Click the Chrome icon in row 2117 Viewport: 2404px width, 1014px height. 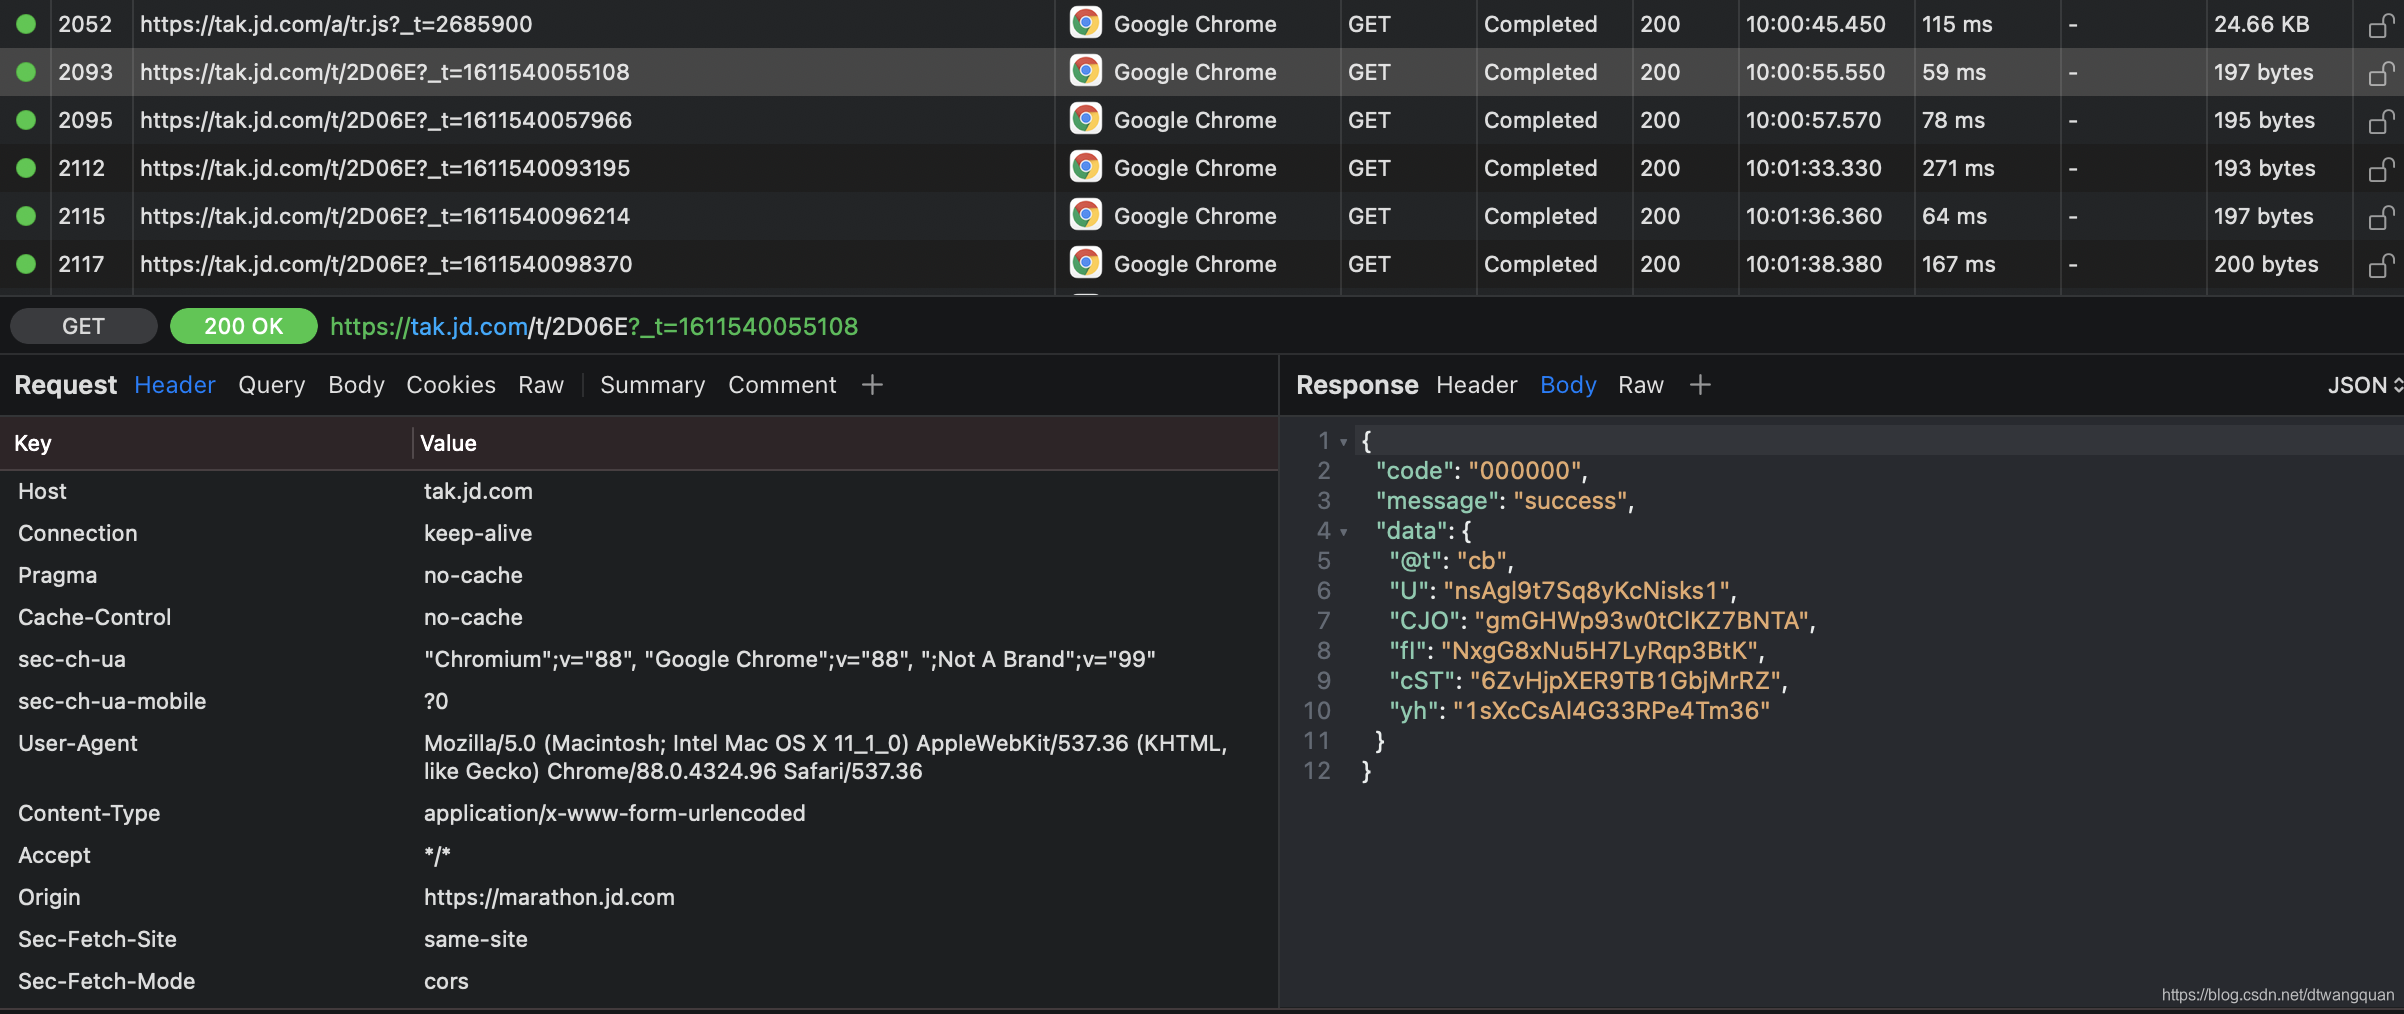click(x=1085, y=262)
